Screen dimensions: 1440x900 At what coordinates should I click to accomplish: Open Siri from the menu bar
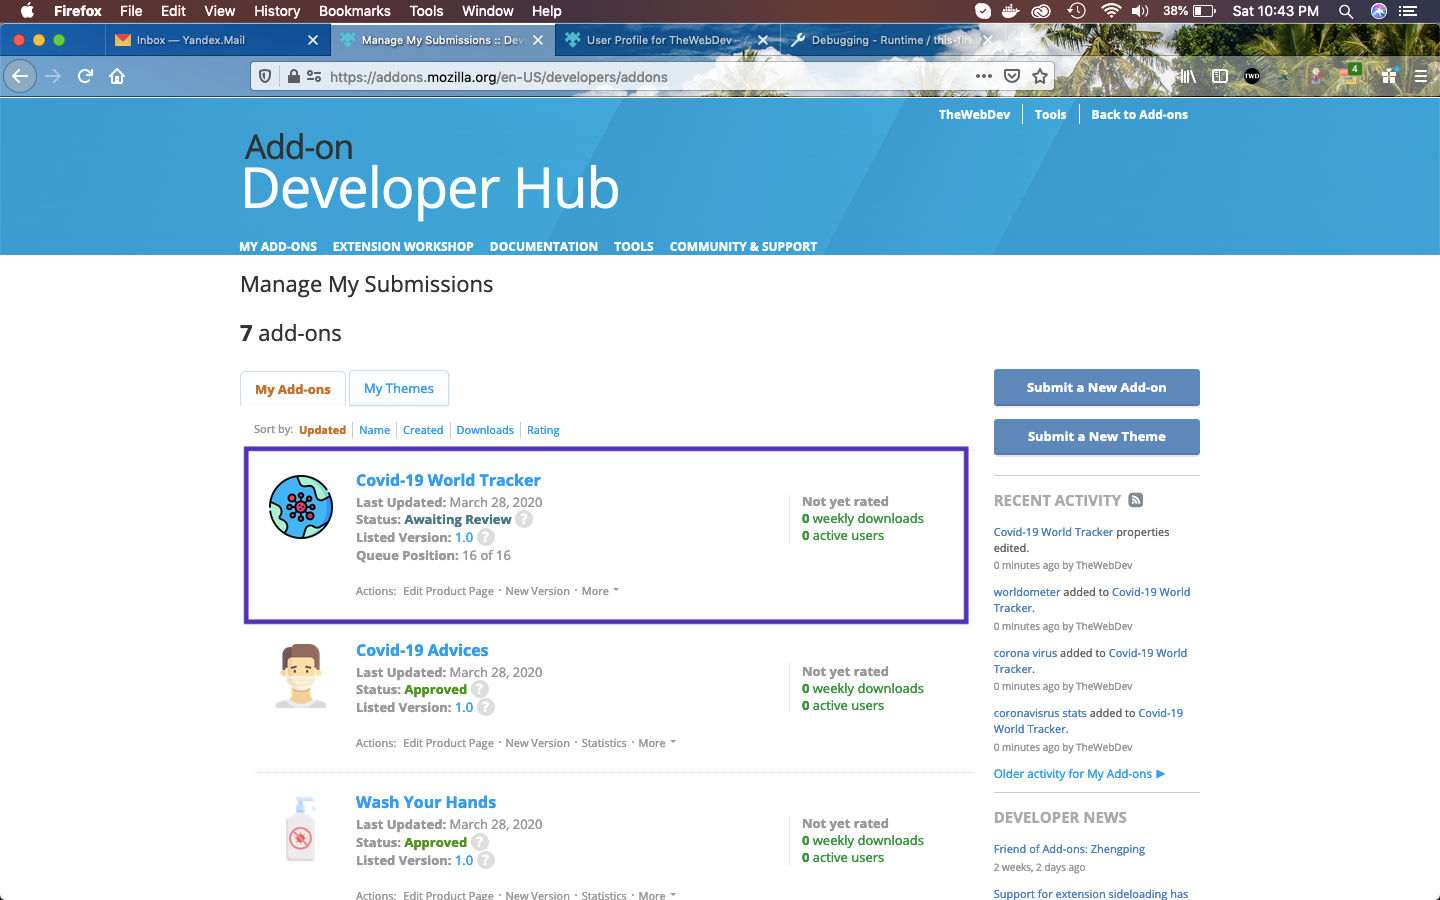pos(1379,11)
